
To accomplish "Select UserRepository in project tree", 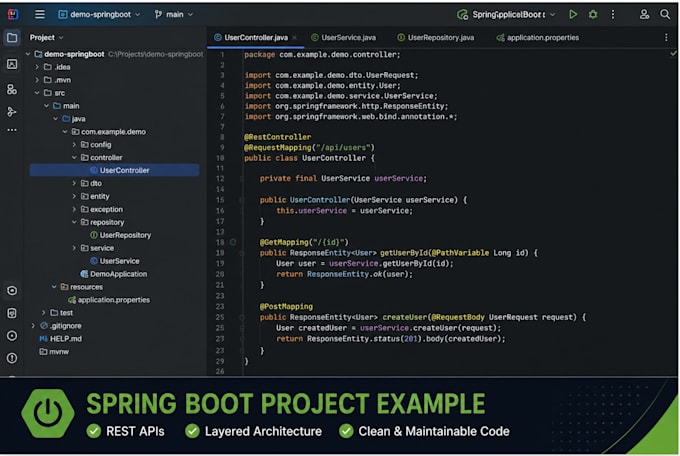I will pos(121,235).
